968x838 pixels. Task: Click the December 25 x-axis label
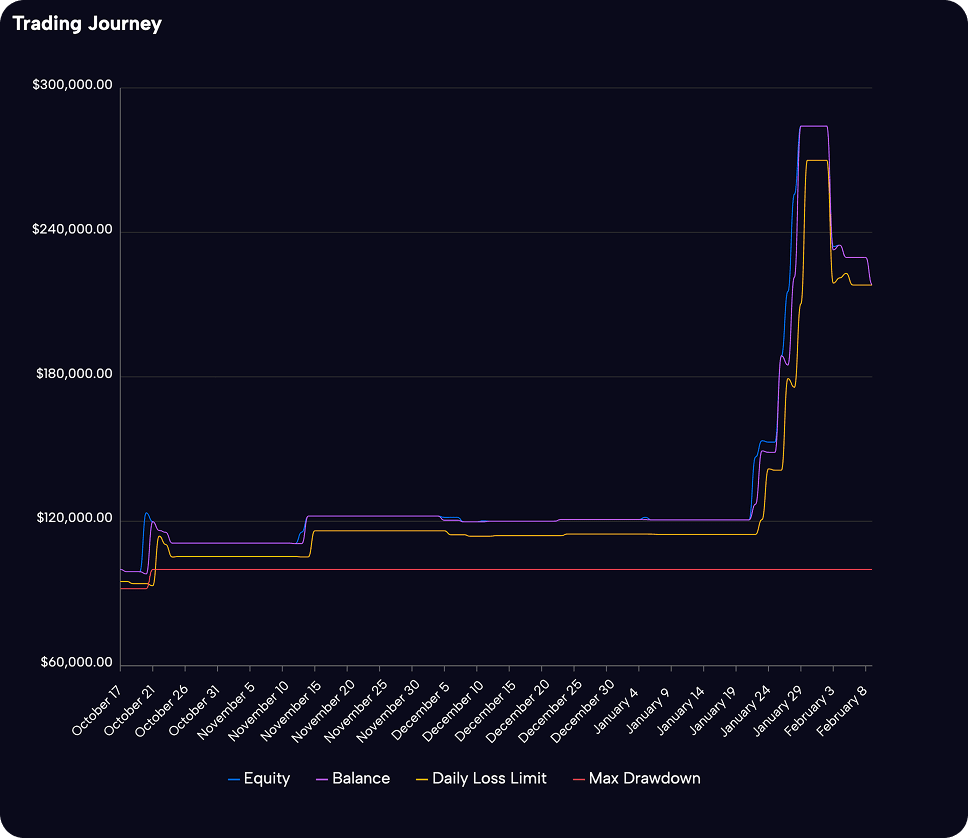(550, 711)
